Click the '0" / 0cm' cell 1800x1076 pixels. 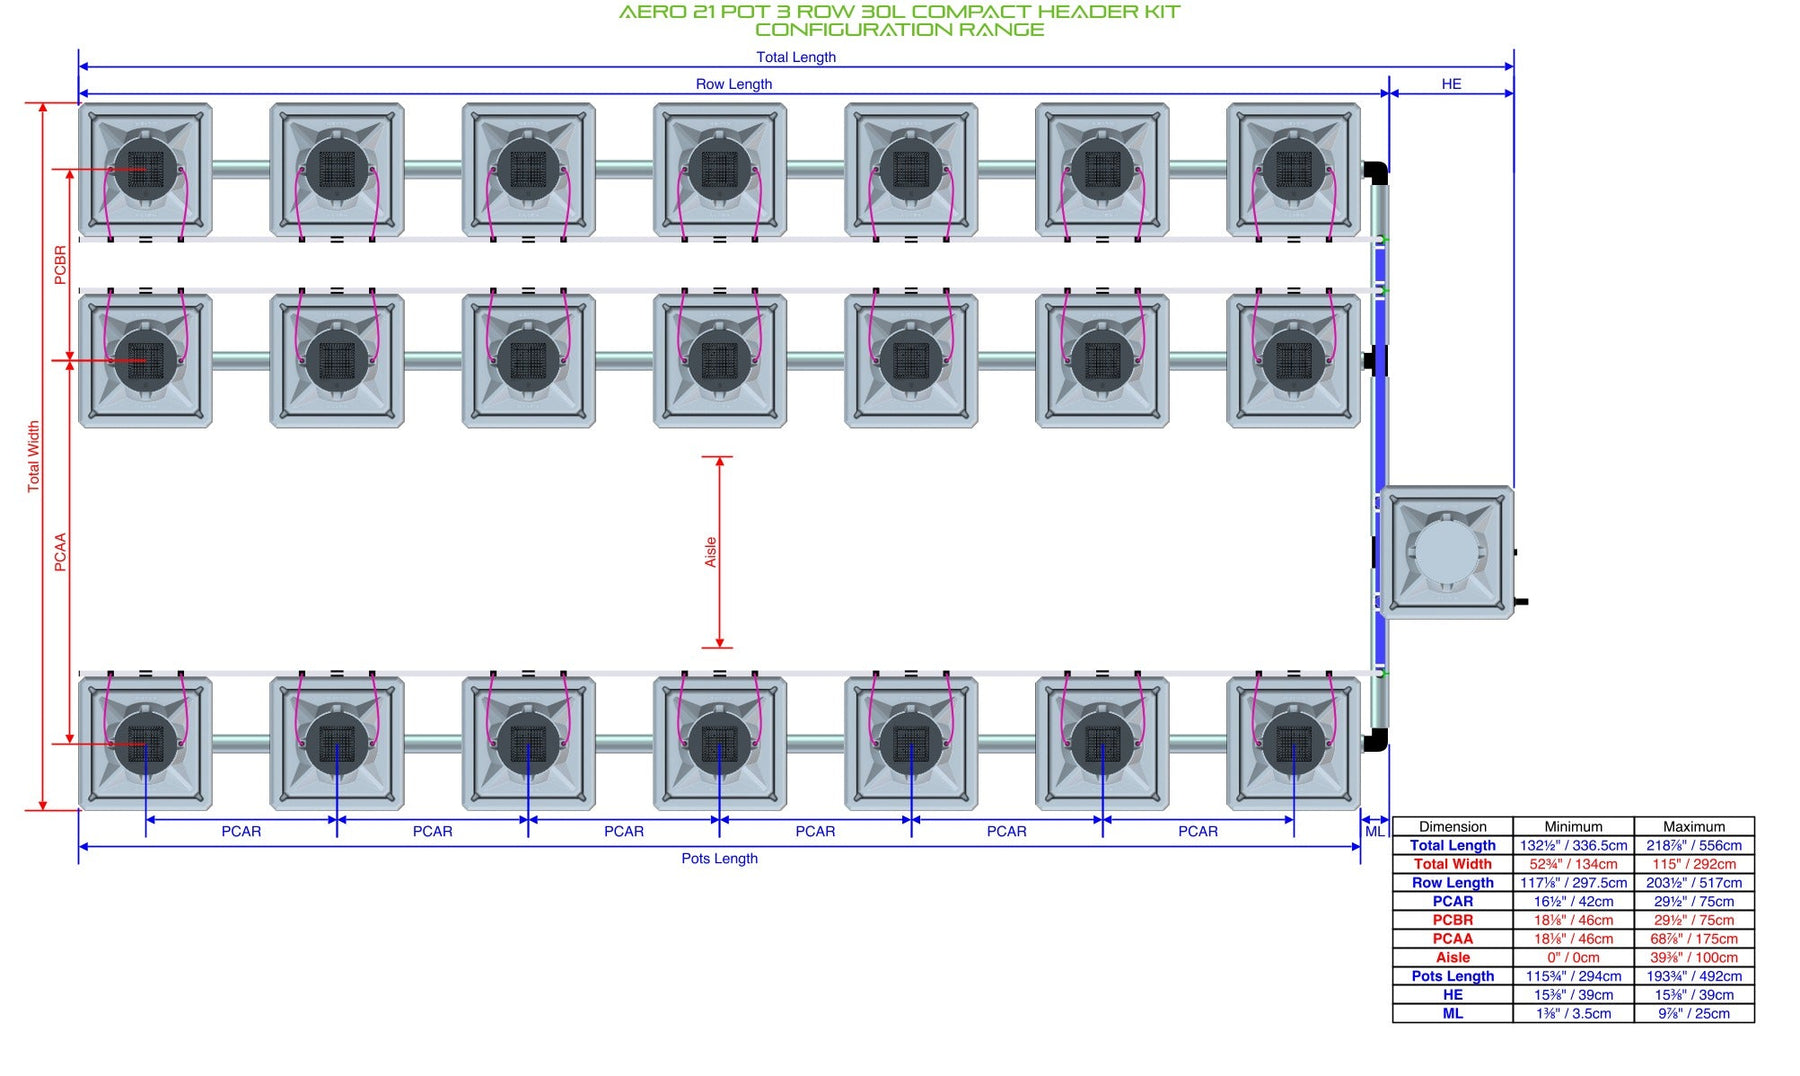click(1573, 957)
